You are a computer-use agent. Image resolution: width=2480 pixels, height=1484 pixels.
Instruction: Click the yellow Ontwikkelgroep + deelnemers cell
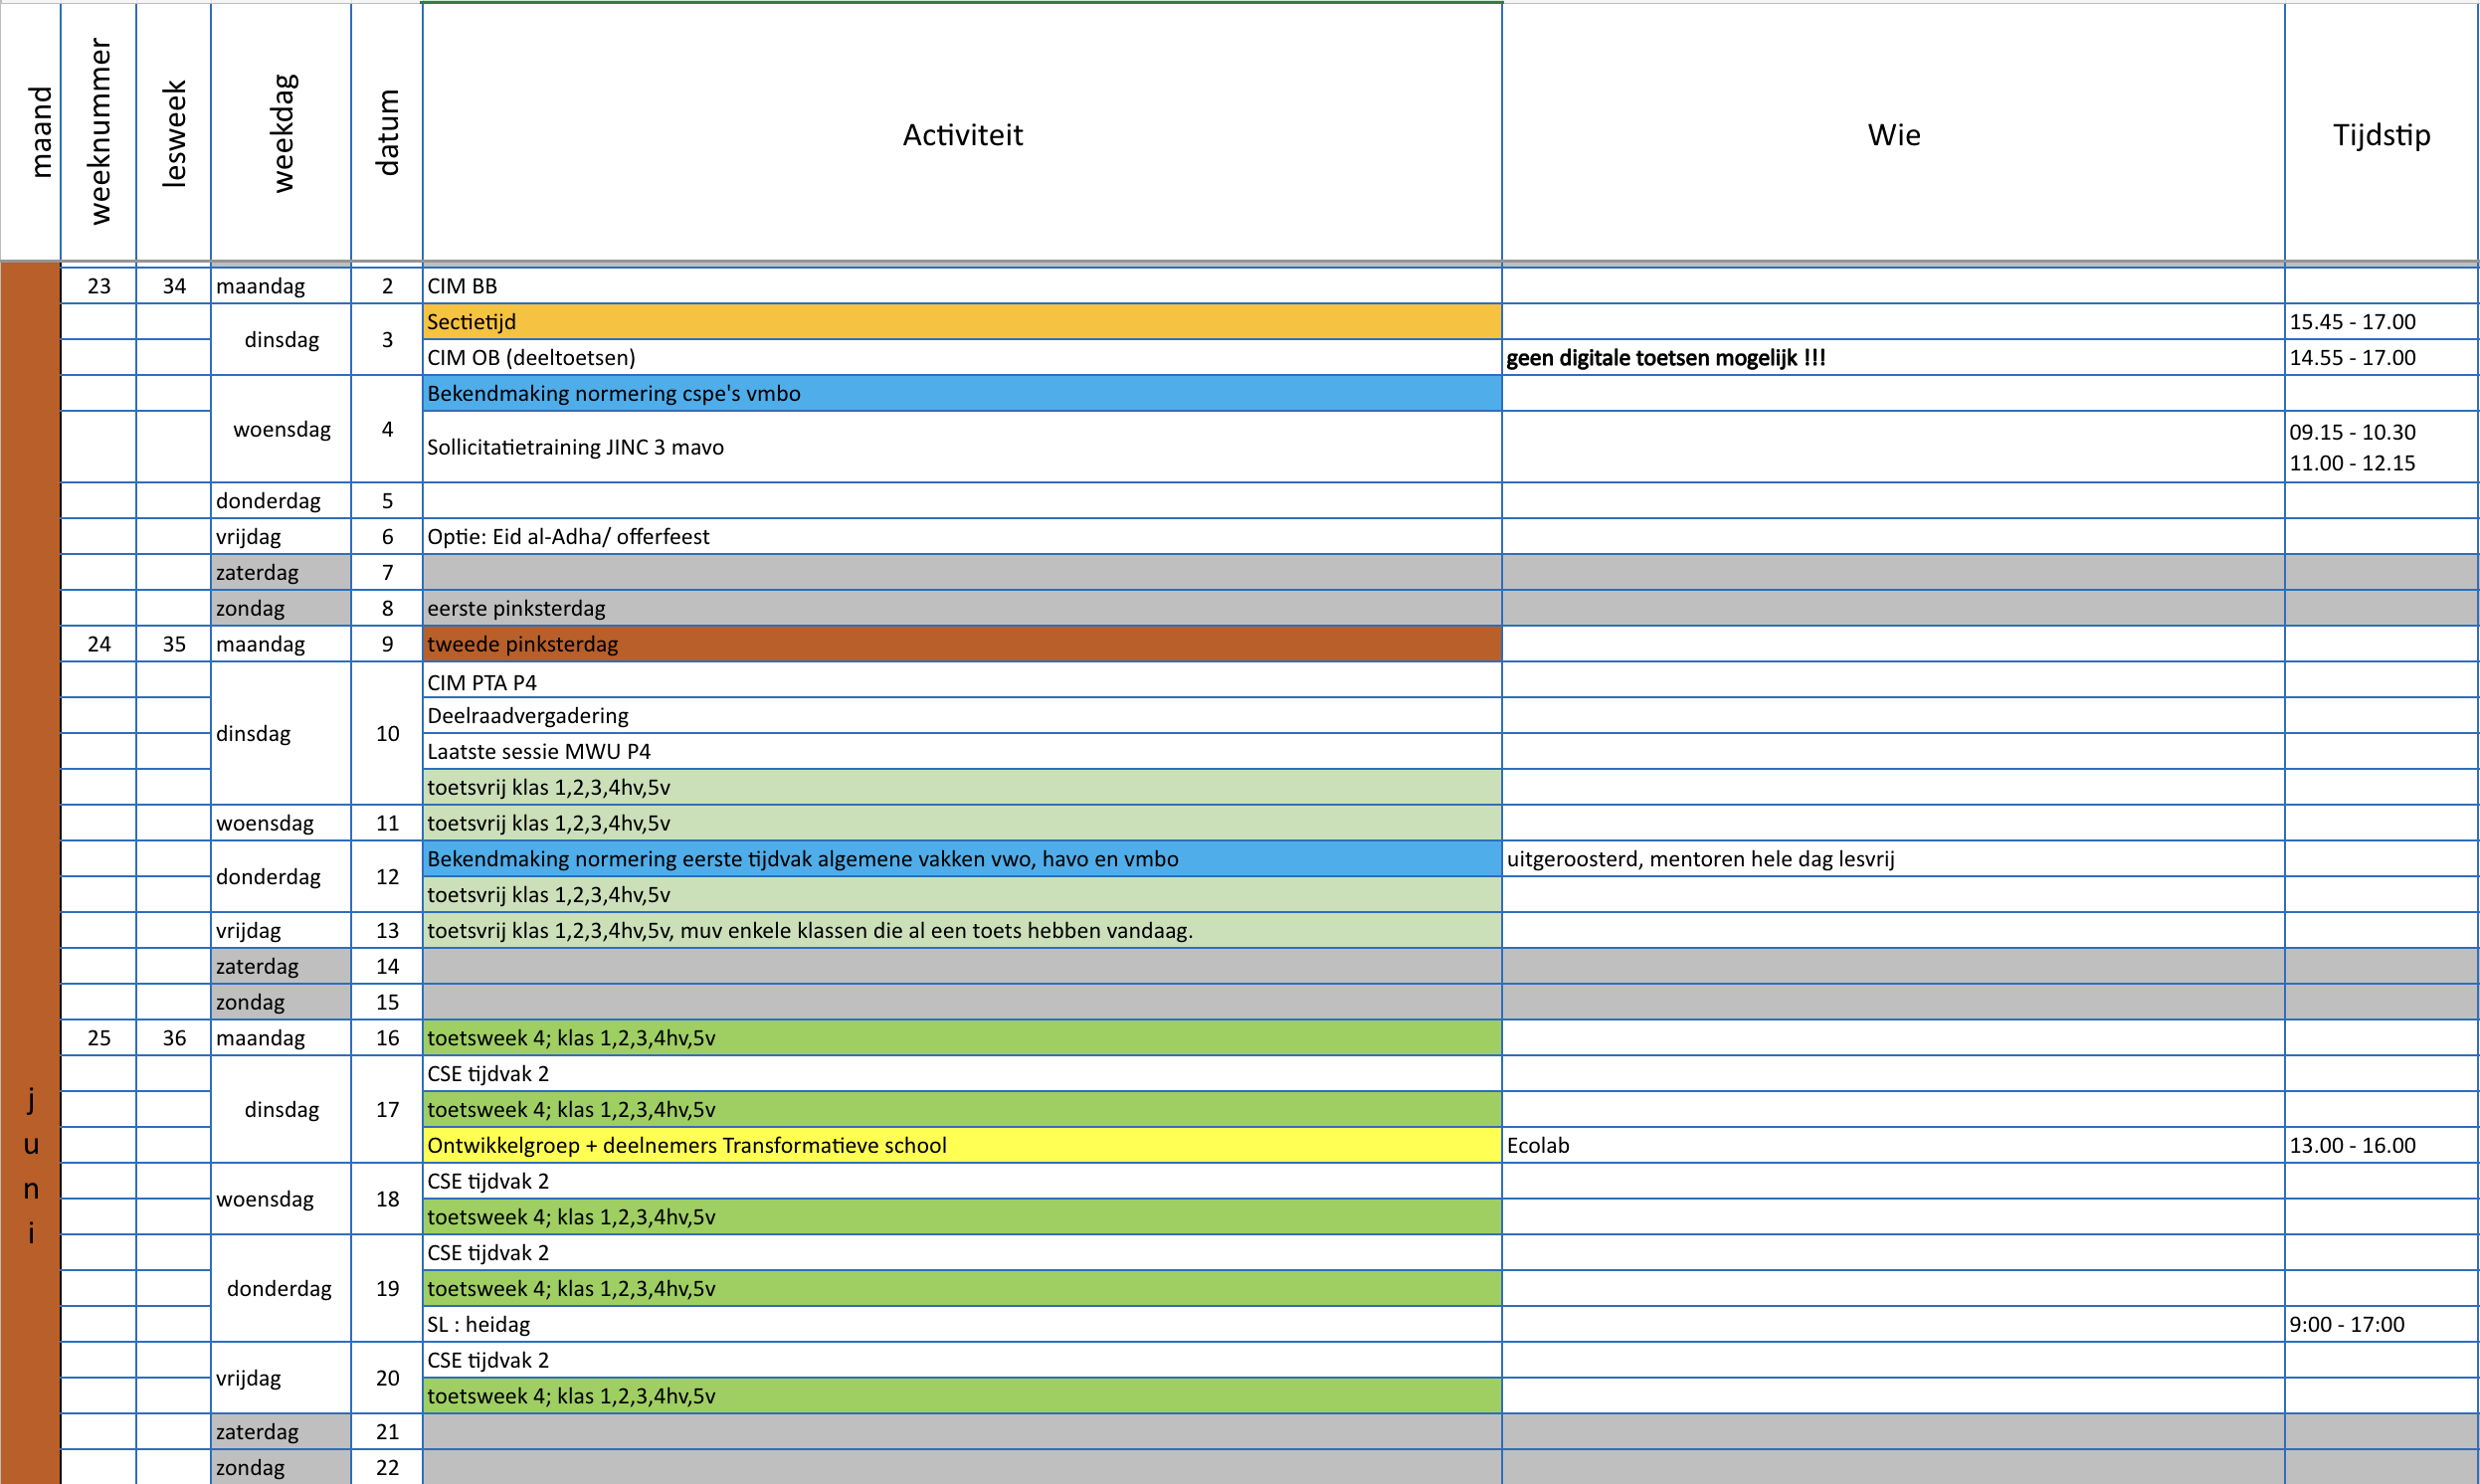[x=962, y=1146]
